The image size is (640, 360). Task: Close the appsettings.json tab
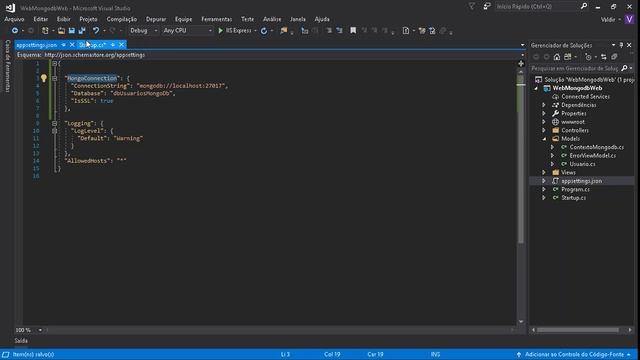tap(72, 44)
